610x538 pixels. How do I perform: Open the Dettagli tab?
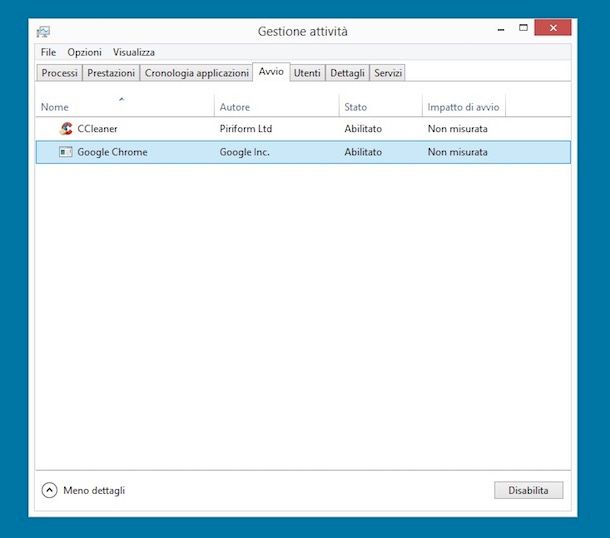(347, 73)
